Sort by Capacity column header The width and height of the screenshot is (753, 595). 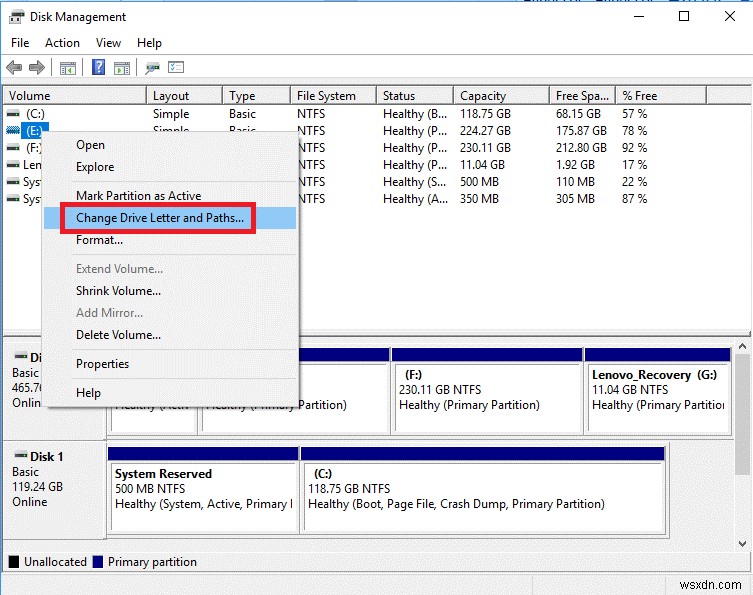click(x=501, y=96)
